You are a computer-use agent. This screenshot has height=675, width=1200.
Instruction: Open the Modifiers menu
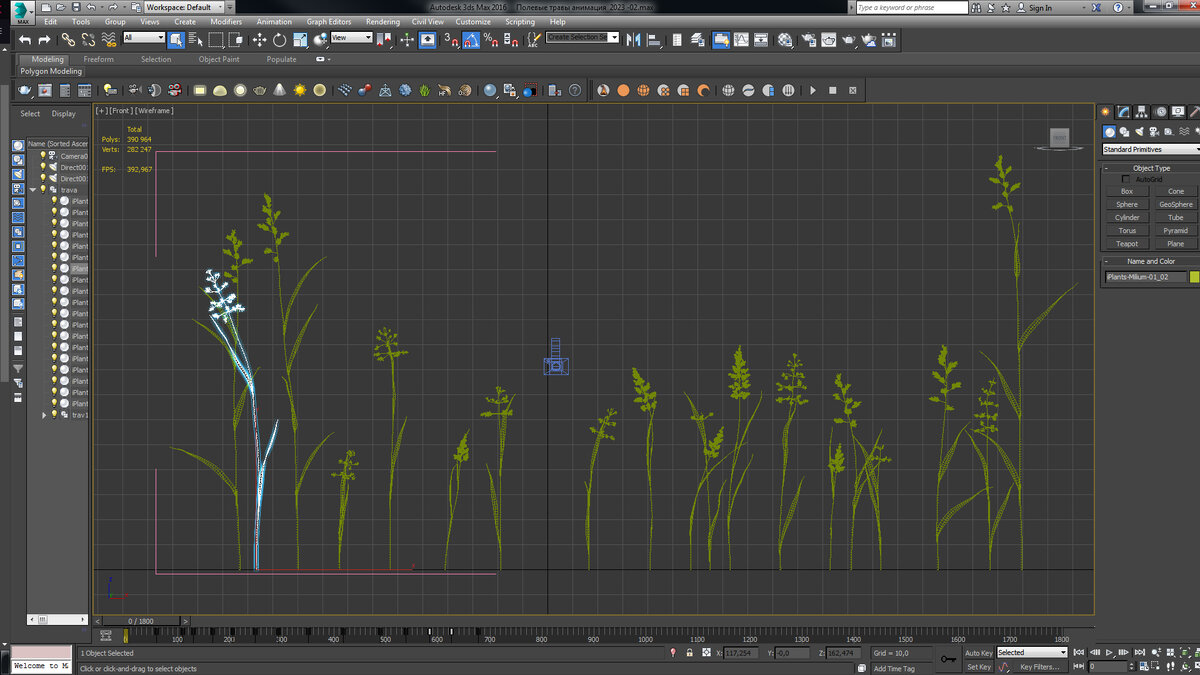coord(226,21)
